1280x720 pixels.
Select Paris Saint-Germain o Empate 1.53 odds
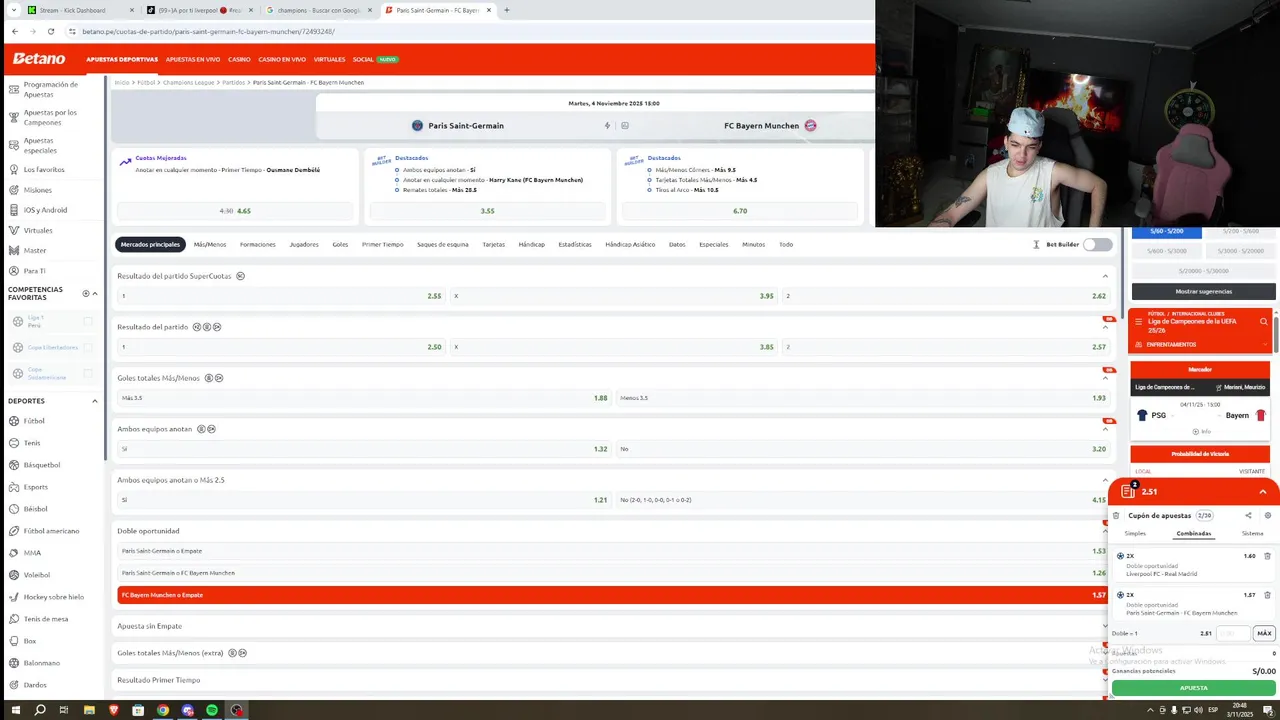612,551
